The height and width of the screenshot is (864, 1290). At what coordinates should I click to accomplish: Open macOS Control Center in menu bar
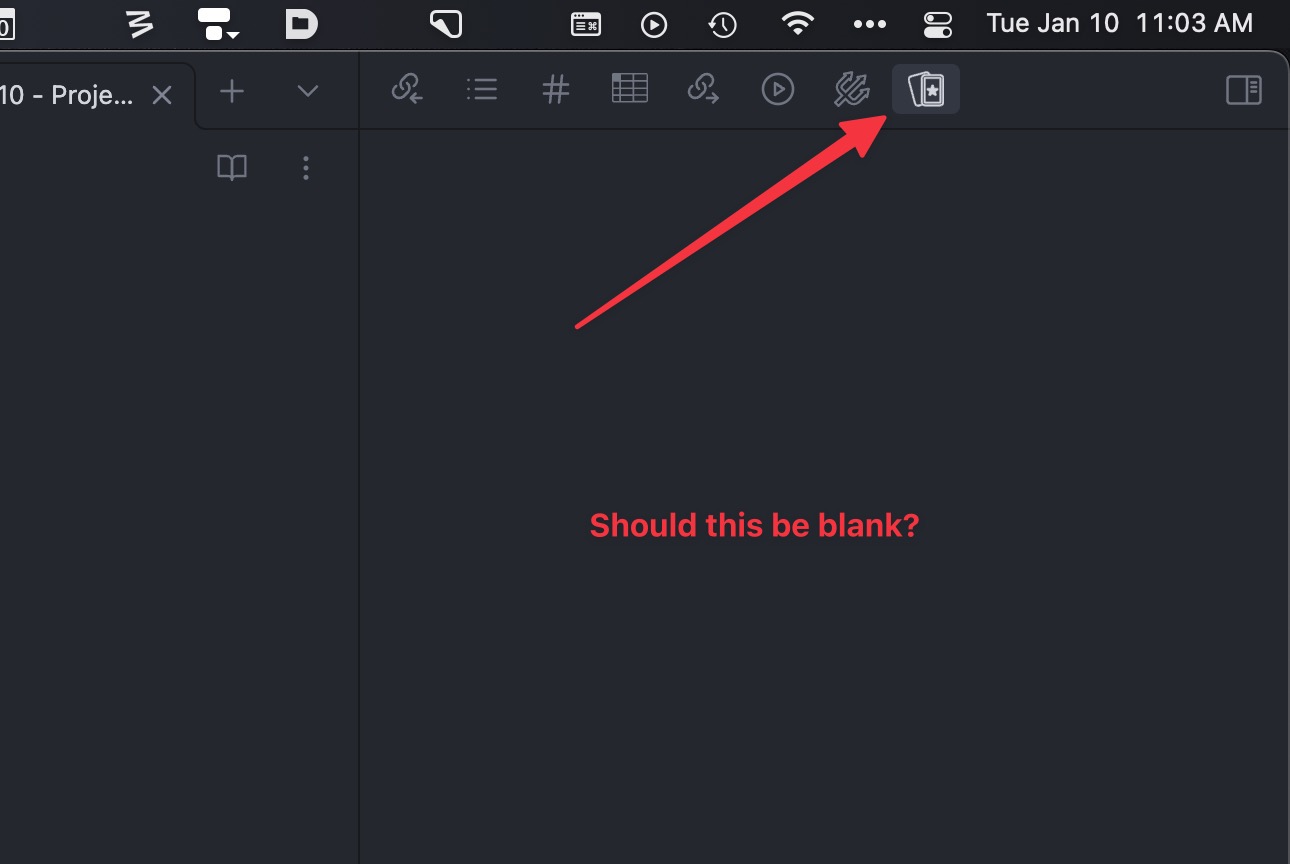coord(938,24)
